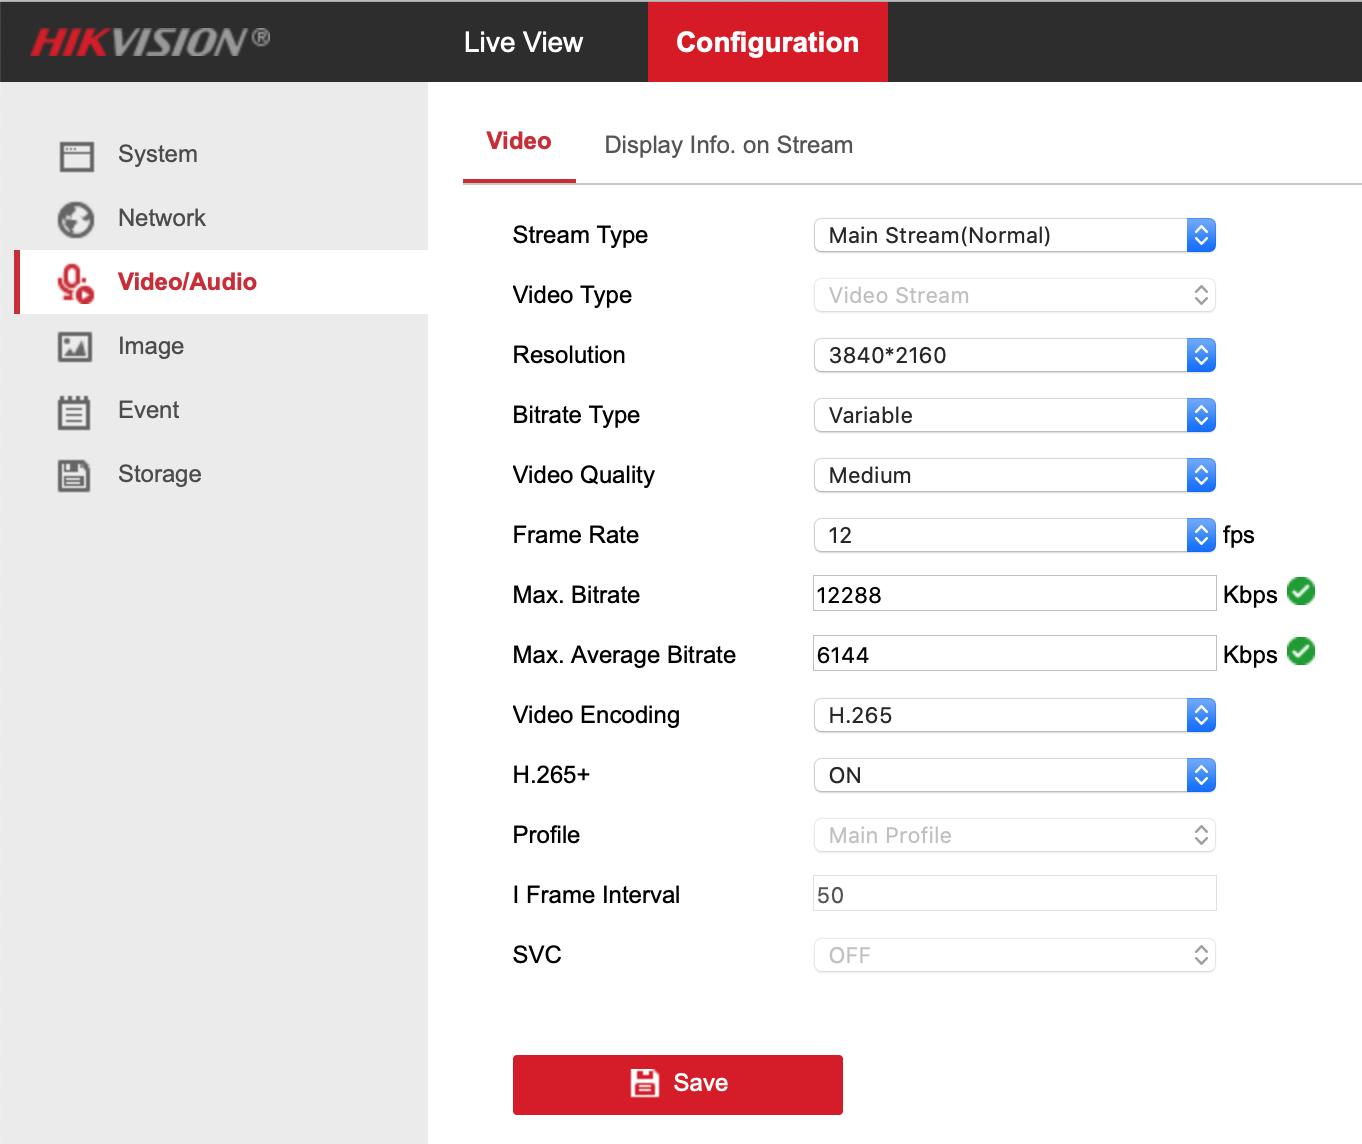Screen dimensions: 1362x1144
Task: Open Display Info. on Stream tab
Action: 728,146
